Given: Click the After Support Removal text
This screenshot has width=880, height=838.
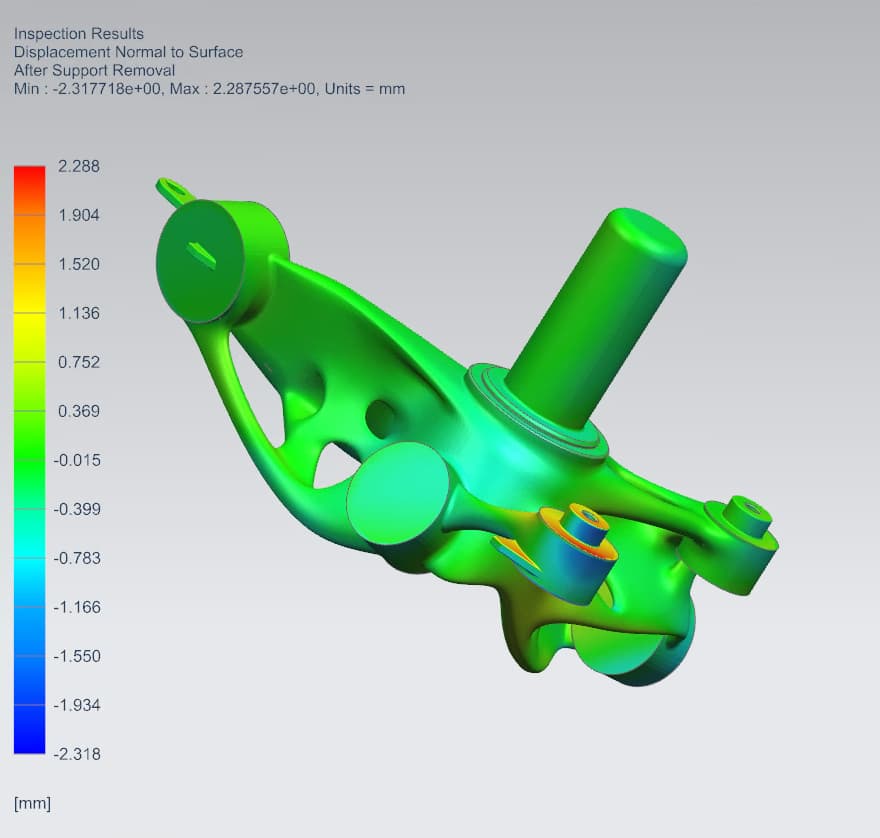Looking at the screenshot, I should click(x=94, y=71).
